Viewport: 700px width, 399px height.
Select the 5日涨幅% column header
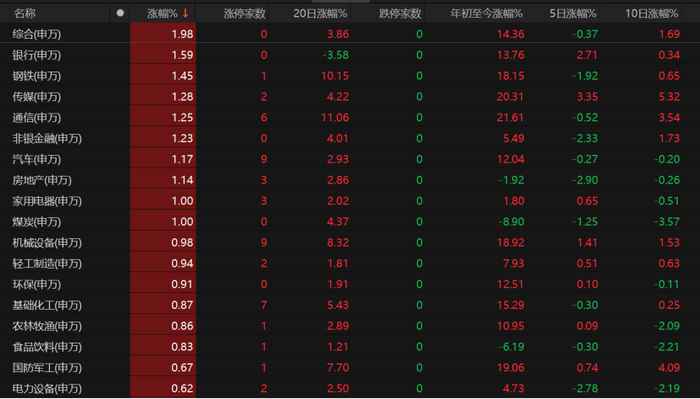point(573,14)
